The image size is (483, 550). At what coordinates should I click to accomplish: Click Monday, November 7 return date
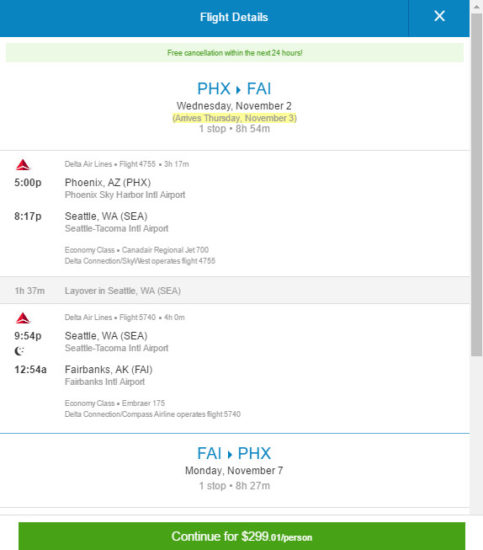pyautogui.click(x=234, y=470)
